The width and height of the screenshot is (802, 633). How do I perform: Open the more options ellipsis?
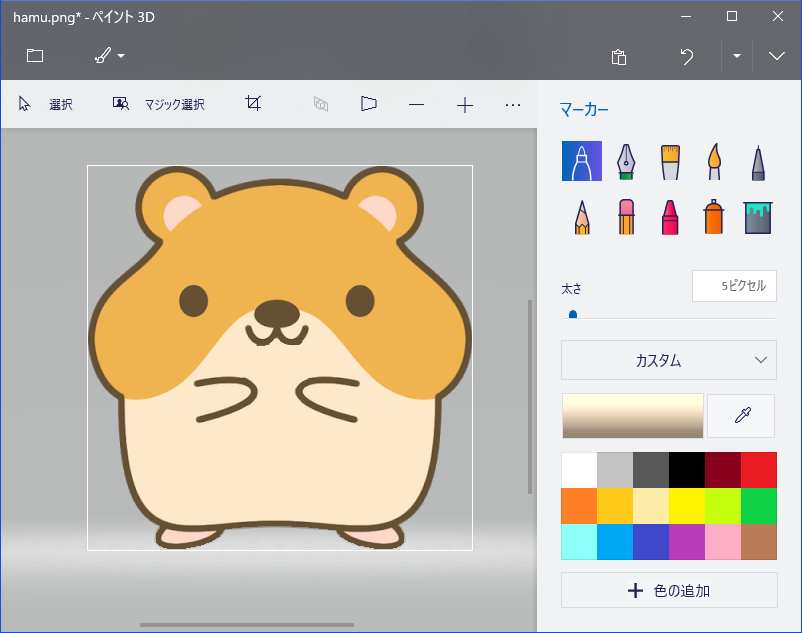(513, 105)
